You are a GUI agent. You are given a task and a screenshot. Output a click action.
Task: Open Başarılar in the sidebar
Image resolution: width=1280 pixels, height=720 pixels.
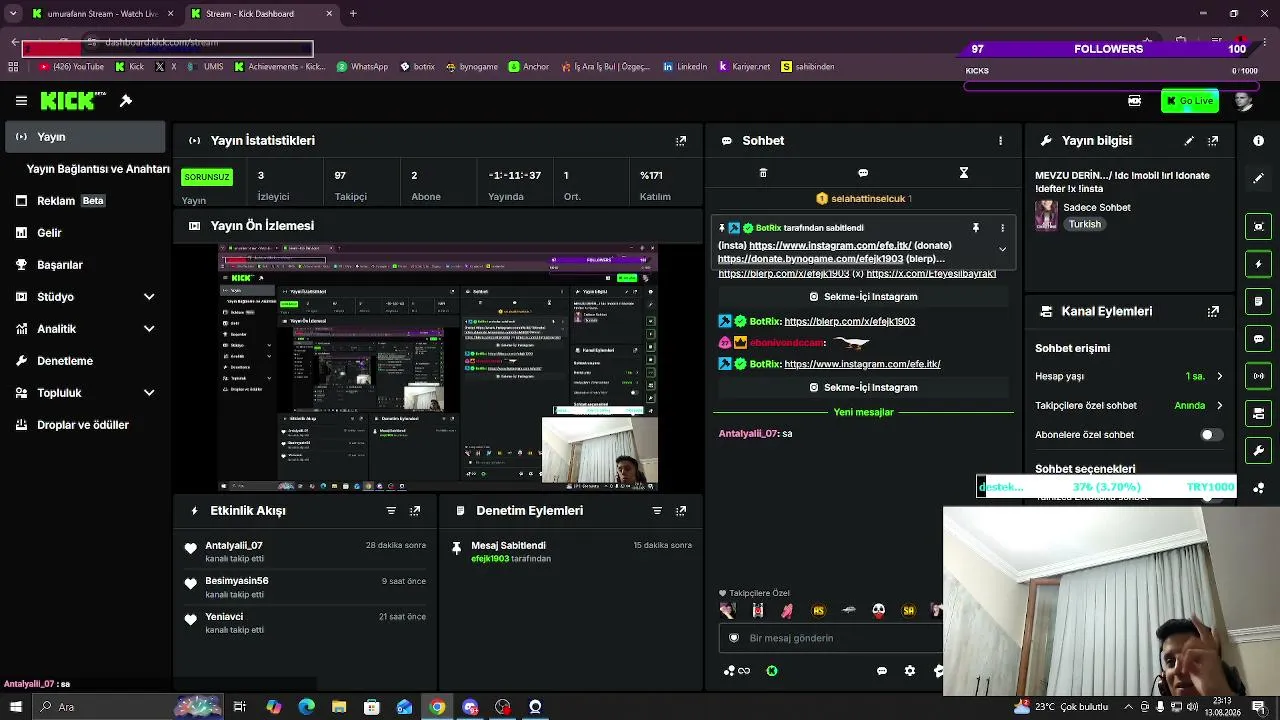tap(85, 265)
